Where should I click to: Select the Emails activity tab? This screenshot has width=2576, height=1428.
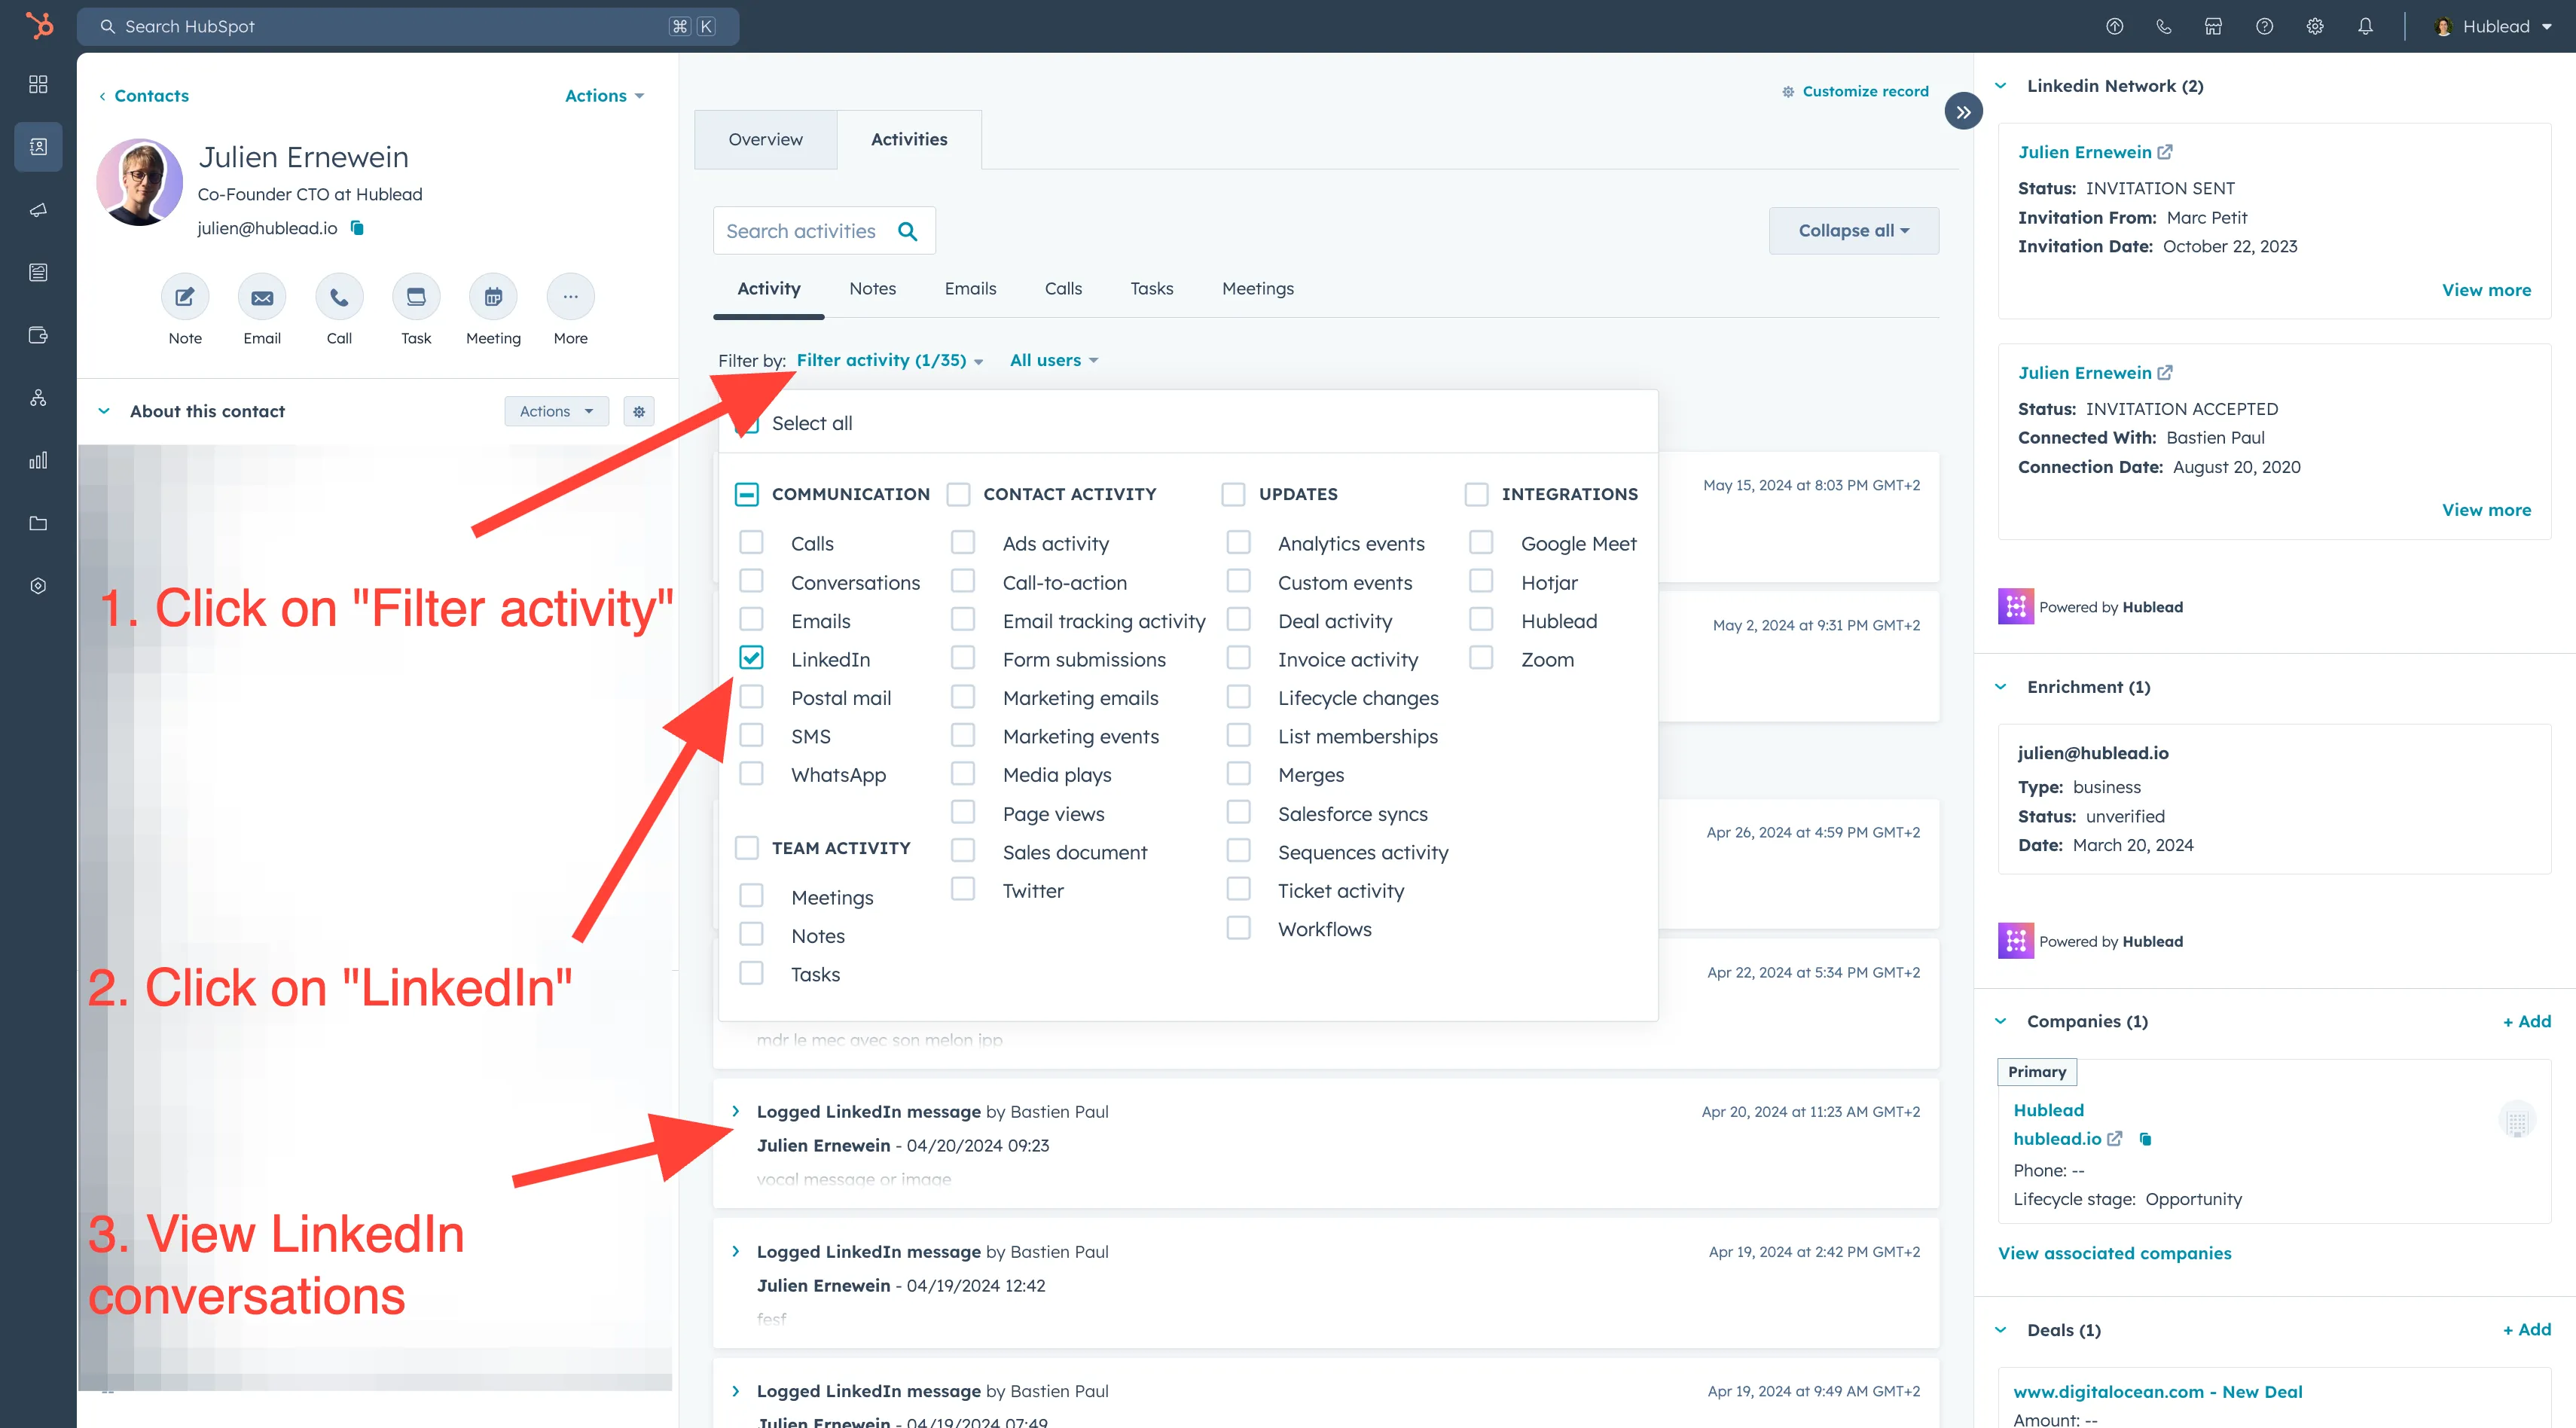[x=970, y=289]
